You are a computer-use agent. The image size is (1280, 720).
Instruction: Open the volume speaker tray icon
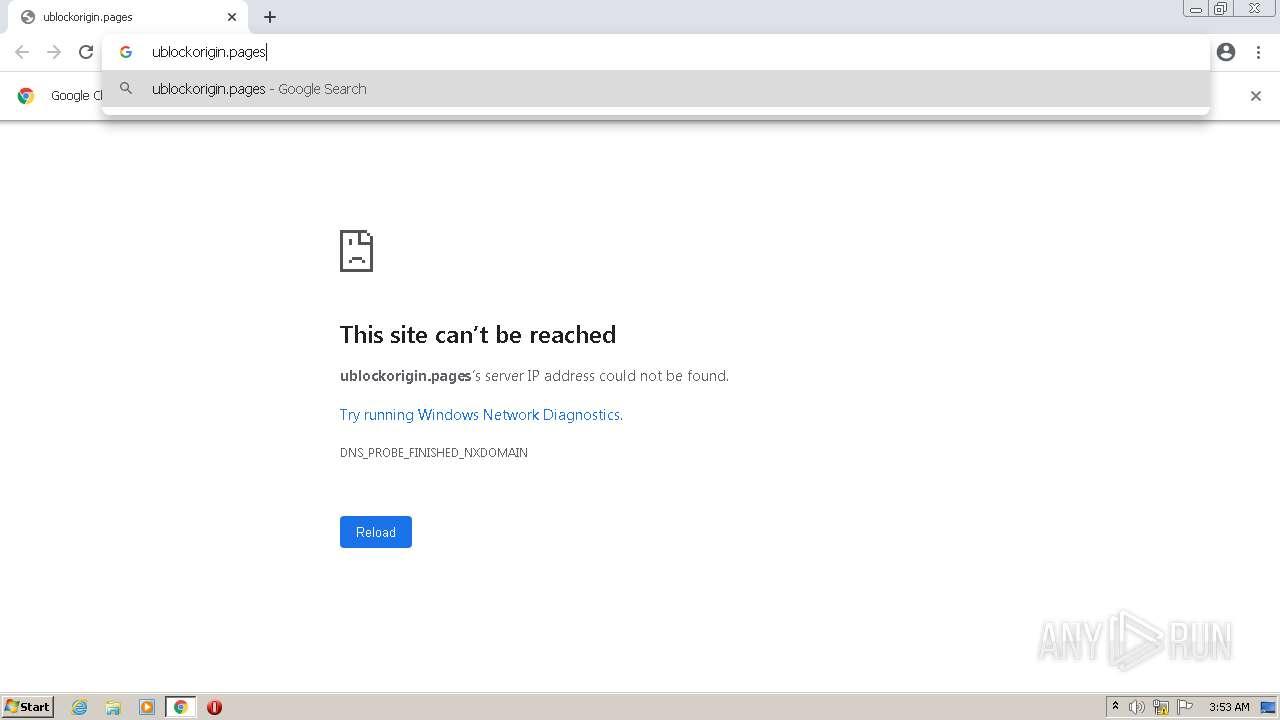(x=1137, y=707)
